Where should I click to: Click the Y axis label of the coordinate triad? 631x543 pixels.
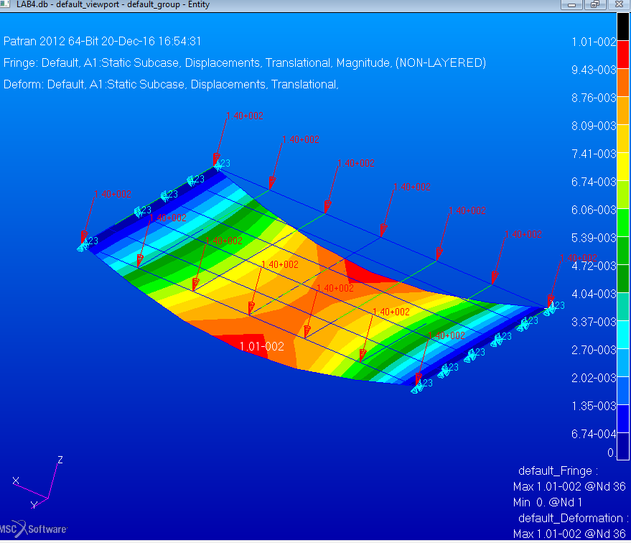[x=34, y=505]
